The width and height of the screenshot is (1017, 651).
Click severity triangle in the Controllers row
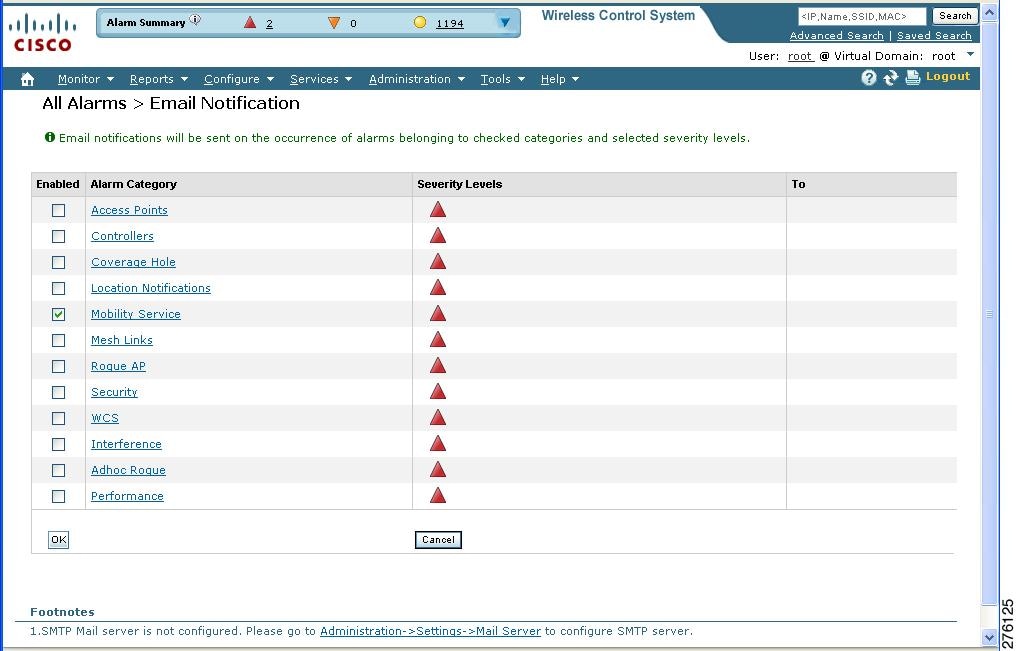click(x=438, y=235)
